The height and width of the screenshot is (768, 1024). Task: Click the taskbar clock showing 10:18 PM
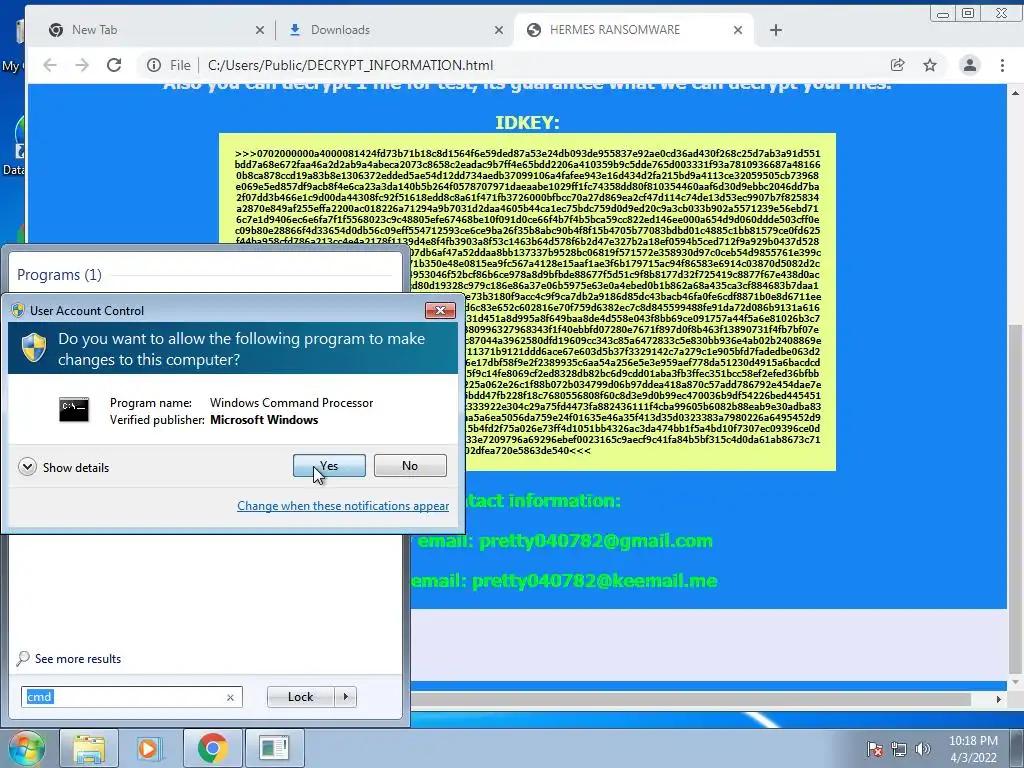973,749
